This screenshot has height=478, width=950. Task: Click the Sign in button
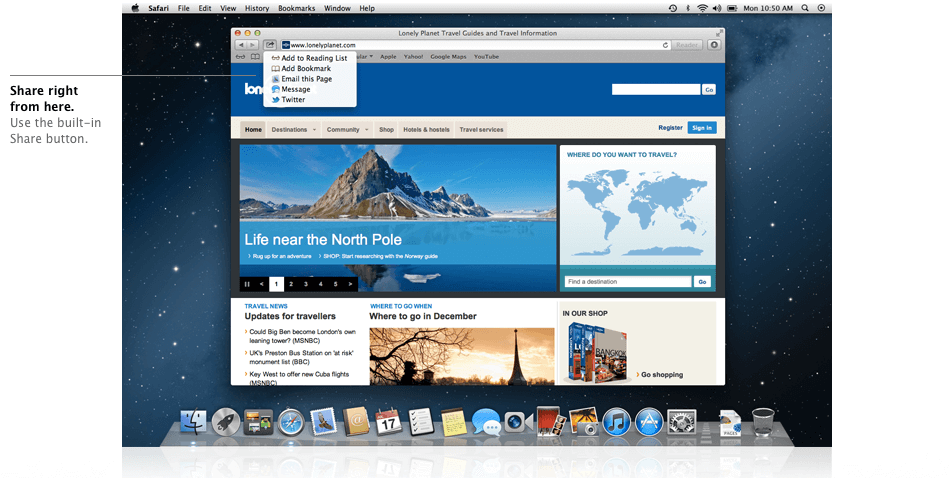702,128
